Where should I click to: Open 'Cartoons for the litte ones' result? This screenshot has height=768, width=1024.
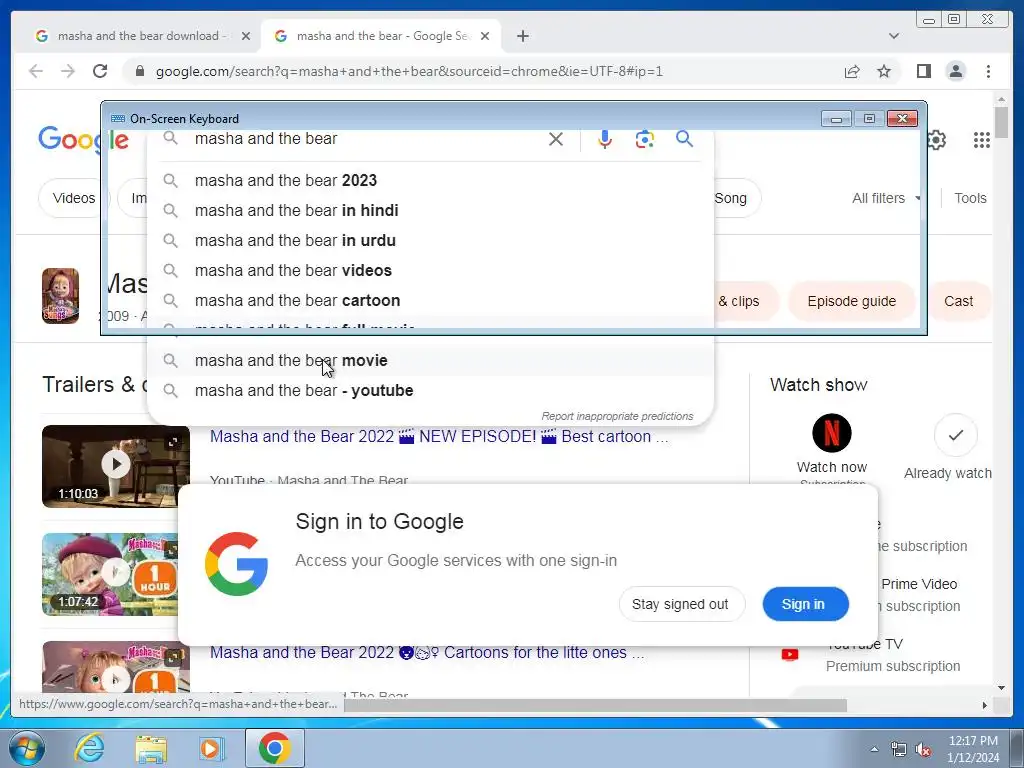point(427,652)
